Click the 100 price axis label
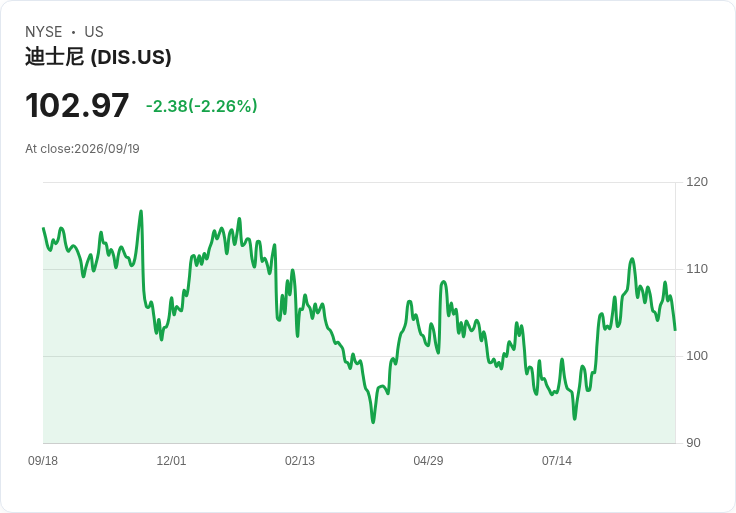Screen dimensions: 736x513 pos(697,356)
